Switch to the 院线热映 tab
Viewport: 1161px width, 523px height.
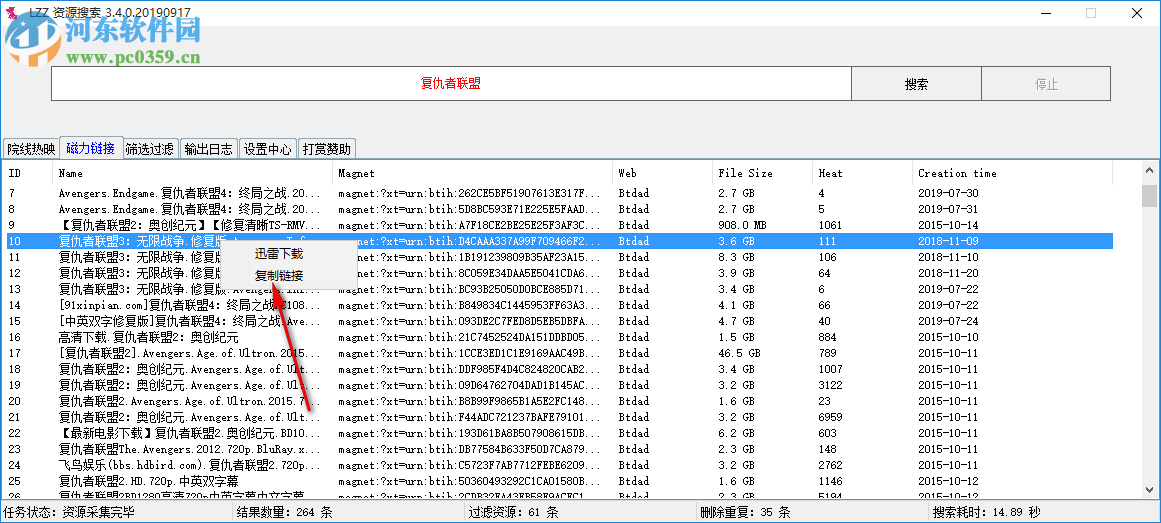(x=31, y=149)
